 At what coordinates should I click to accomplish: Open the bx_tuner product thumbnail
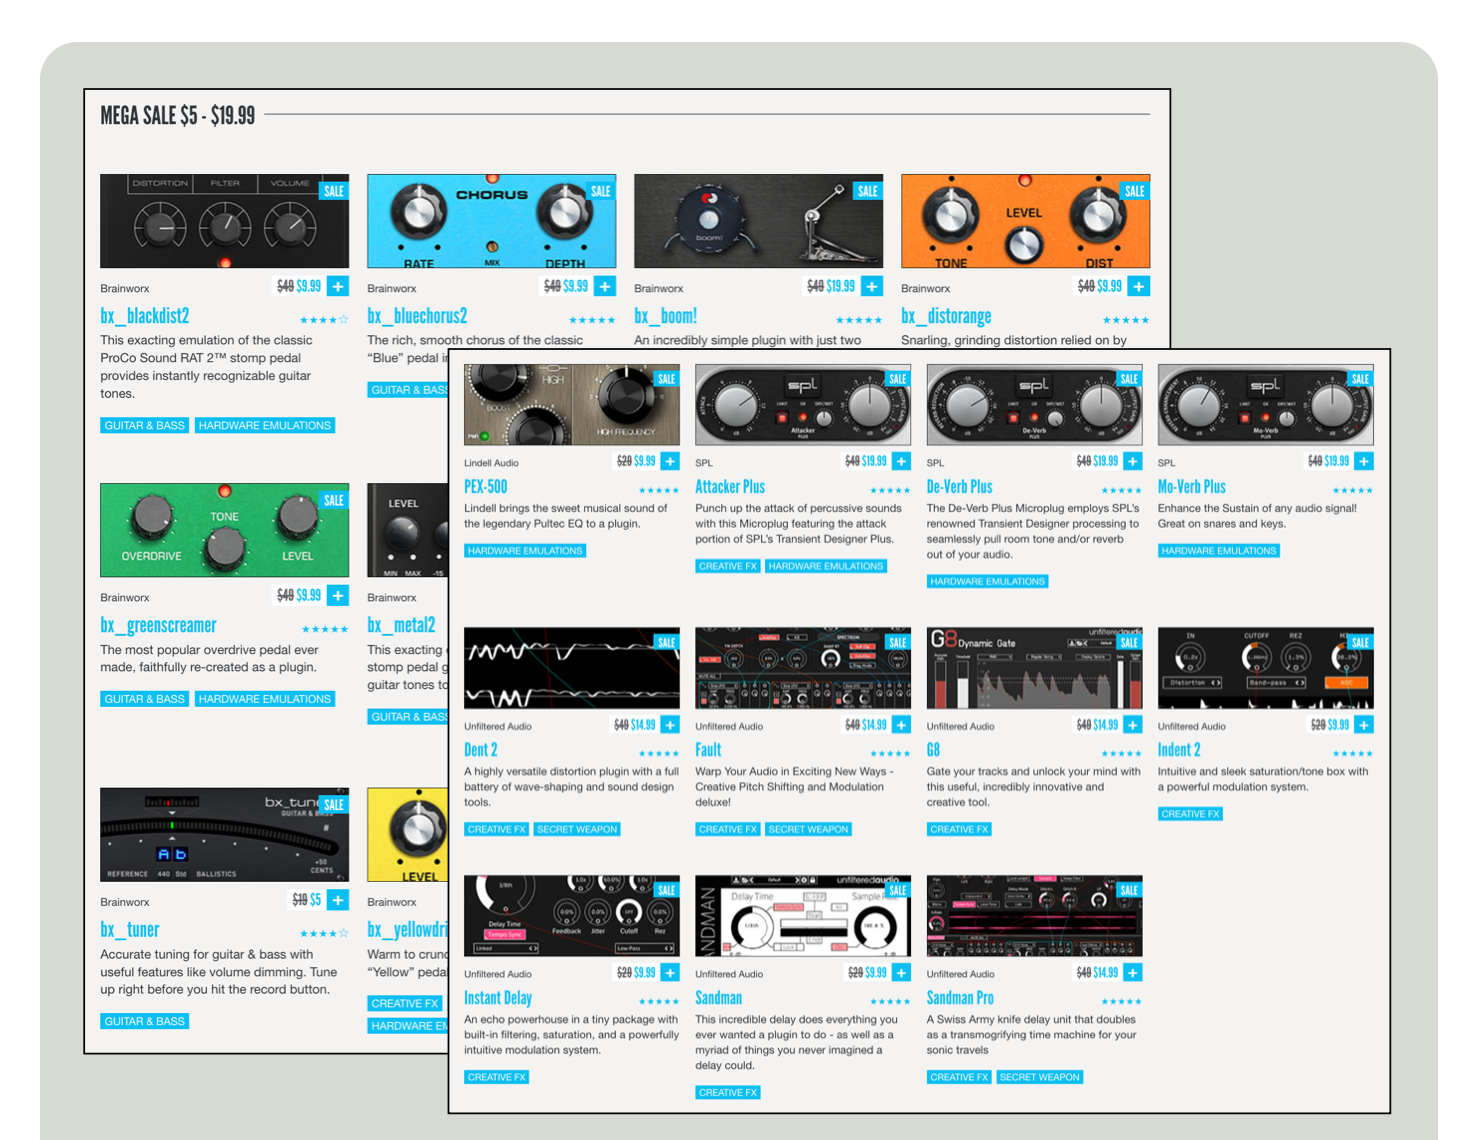pos(224,835)
